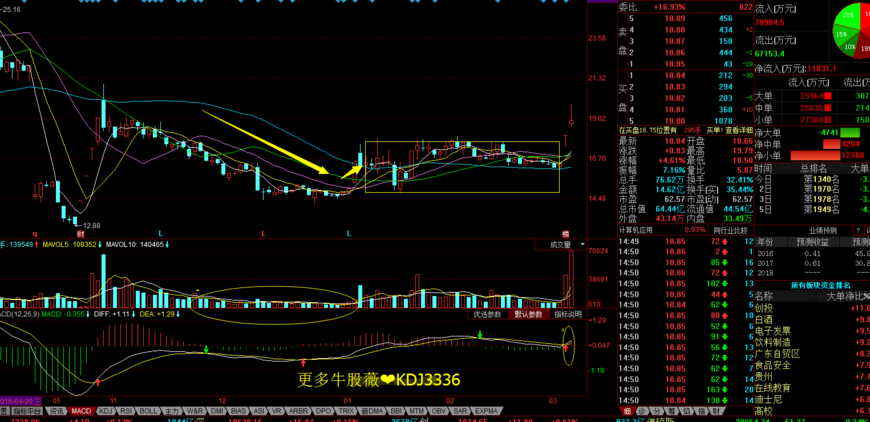Select the 新DMA indicator tab
870x422 pixels.
pos(372,411)
